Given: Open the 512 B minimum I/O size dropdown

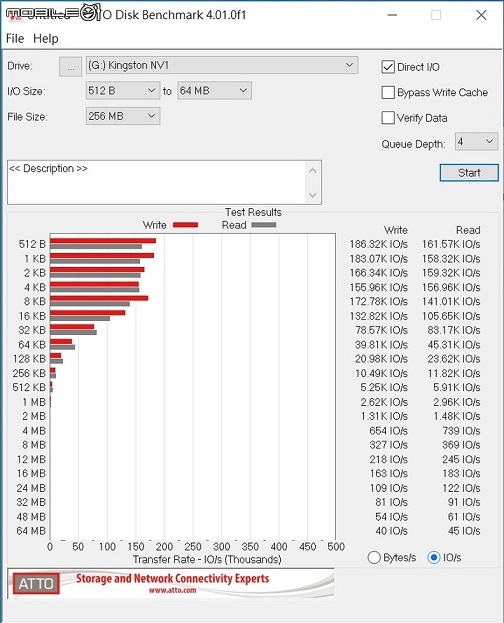Looking at the screenshot, I should point(123,91).
